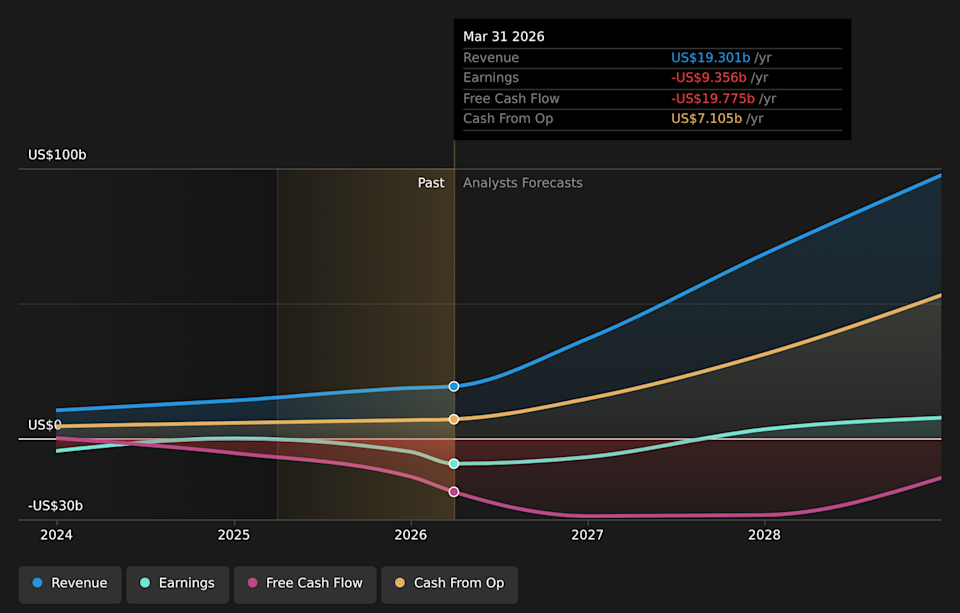Image resolution: width=960 pixels, height=613 pixels.
Task: Click the 'Analysts Forecasts' label
Action: click(523, 183)
